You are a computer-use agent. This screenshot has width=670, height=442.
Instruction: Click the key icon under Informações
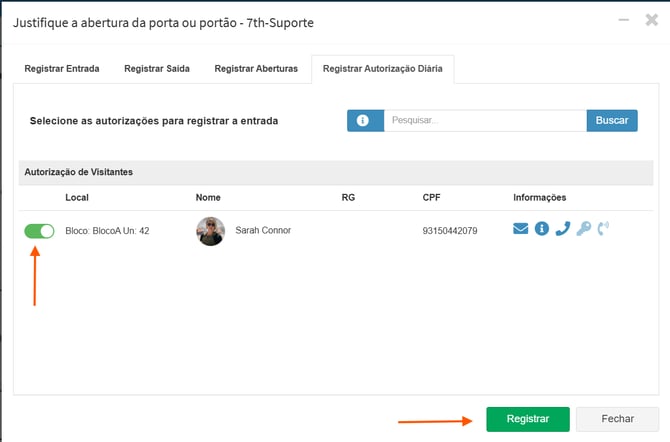583,229
